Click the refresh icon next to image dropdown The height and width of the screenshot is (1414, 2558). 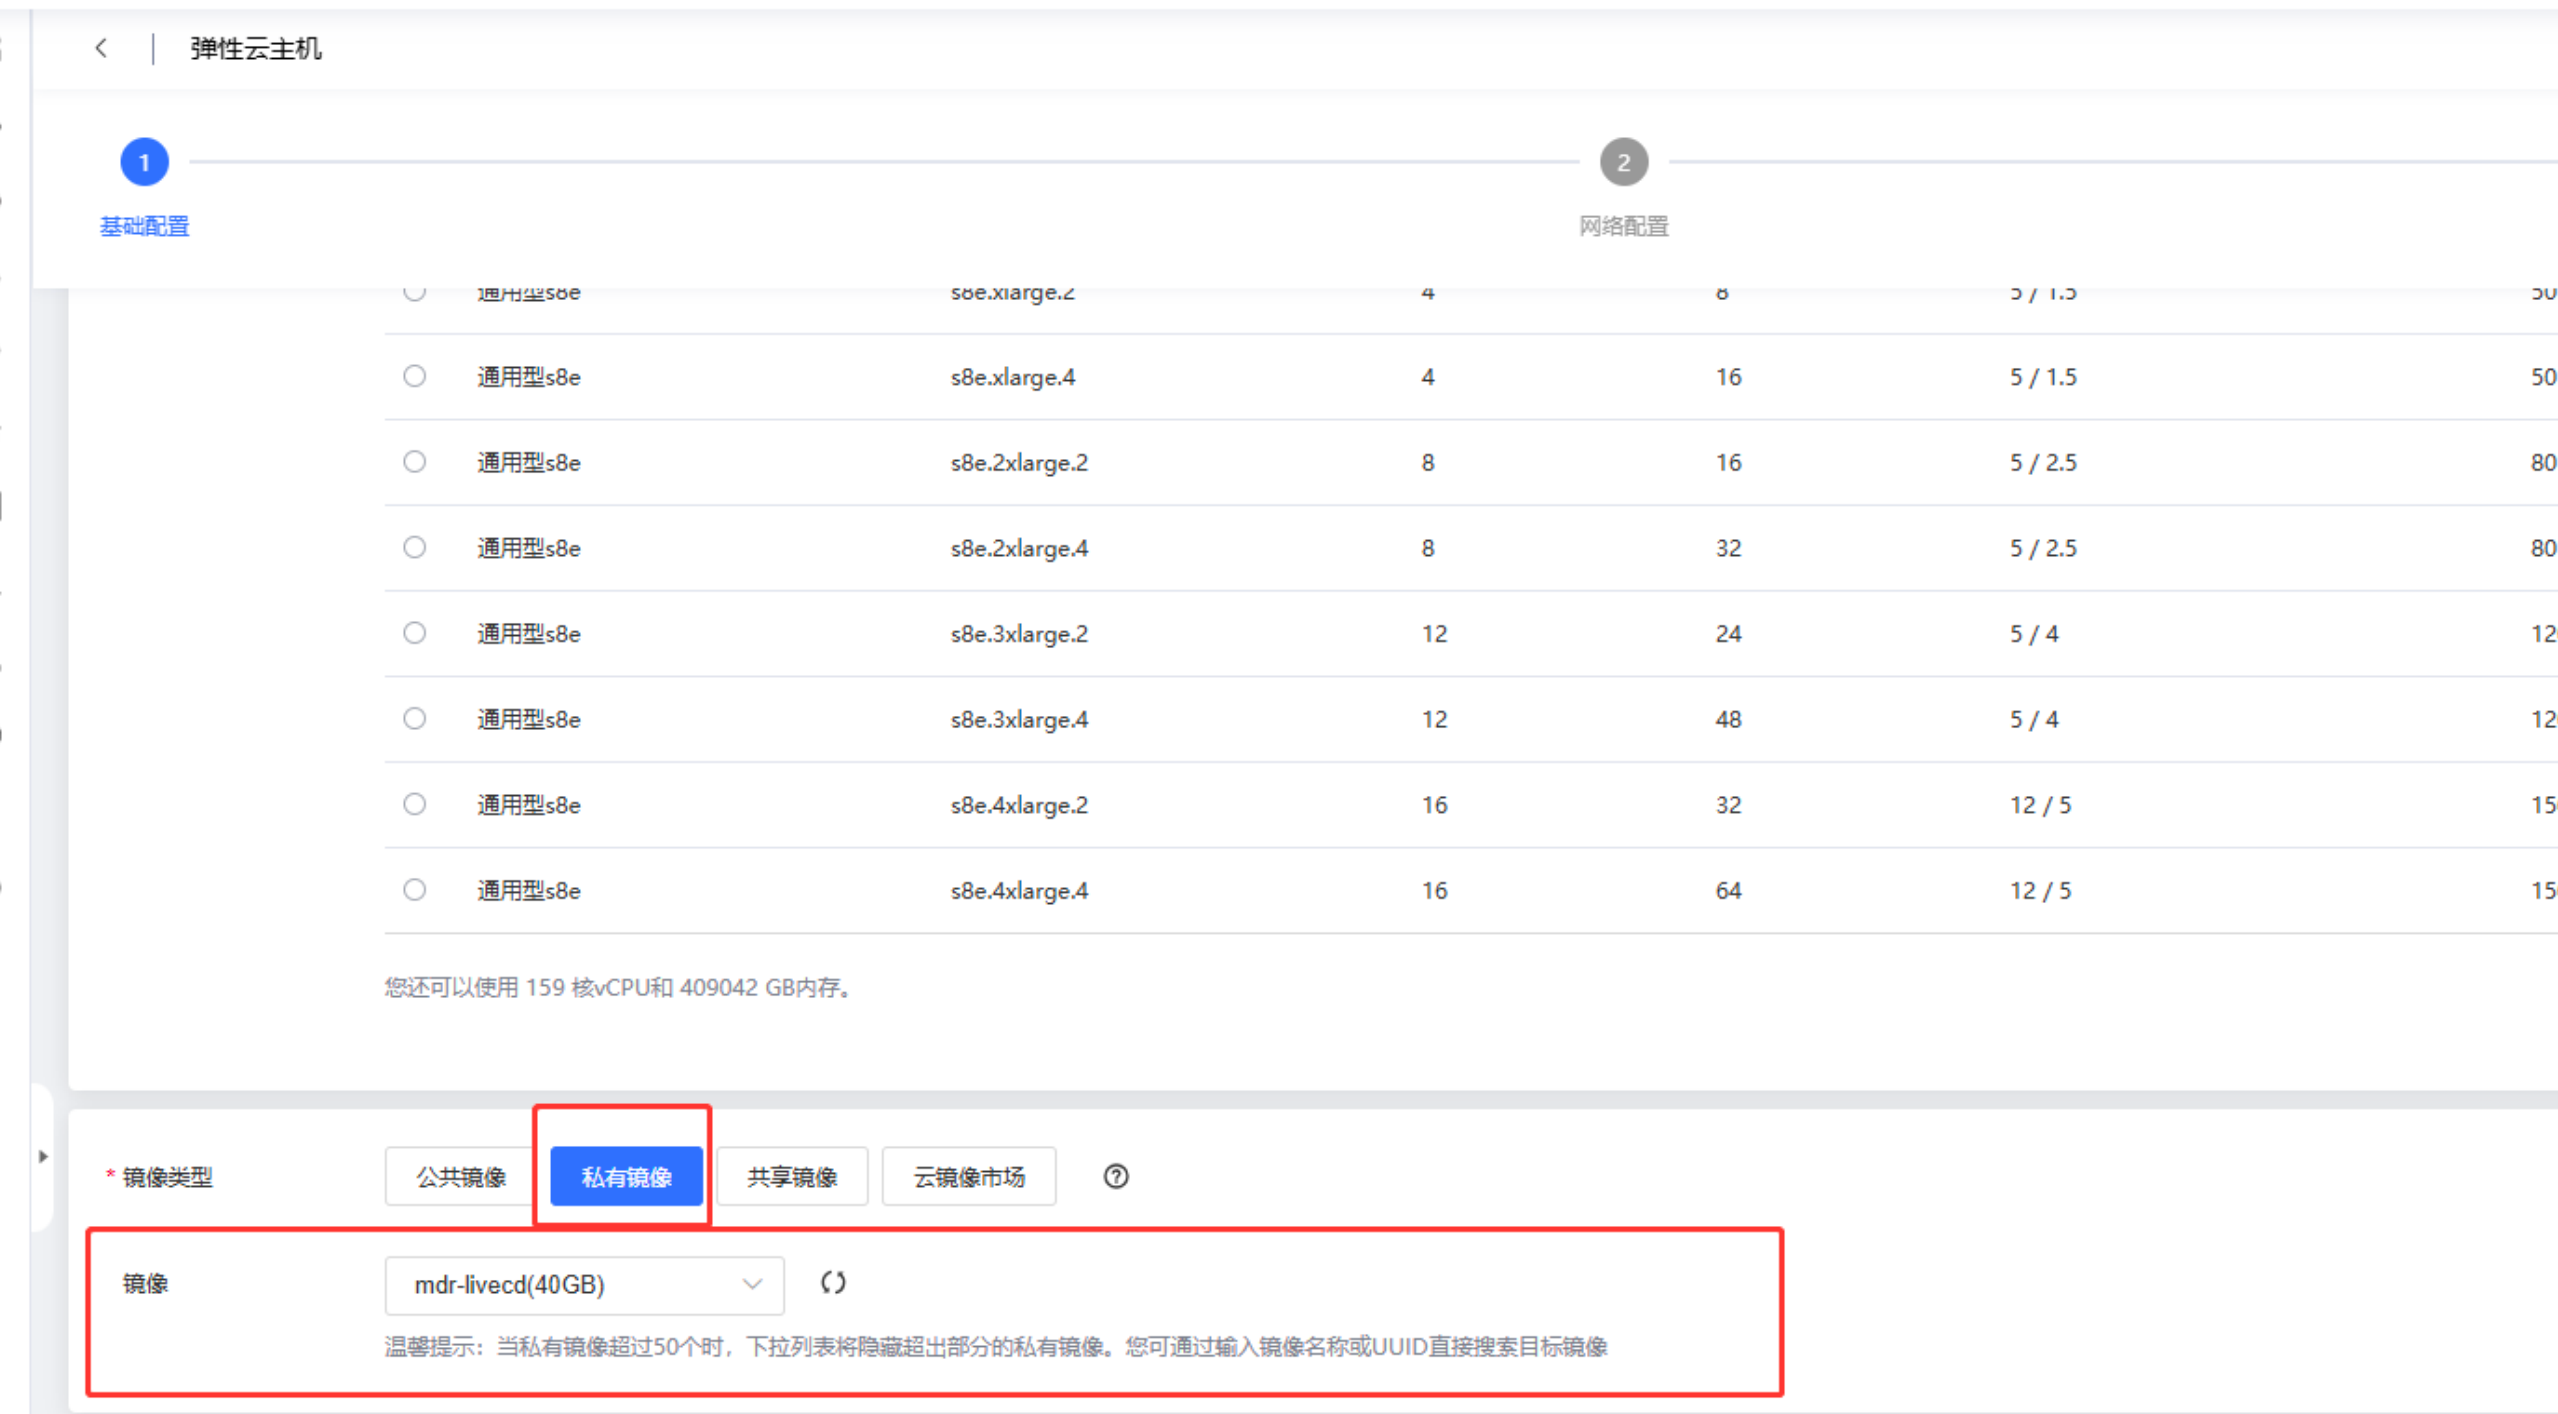pos(832,1283)
